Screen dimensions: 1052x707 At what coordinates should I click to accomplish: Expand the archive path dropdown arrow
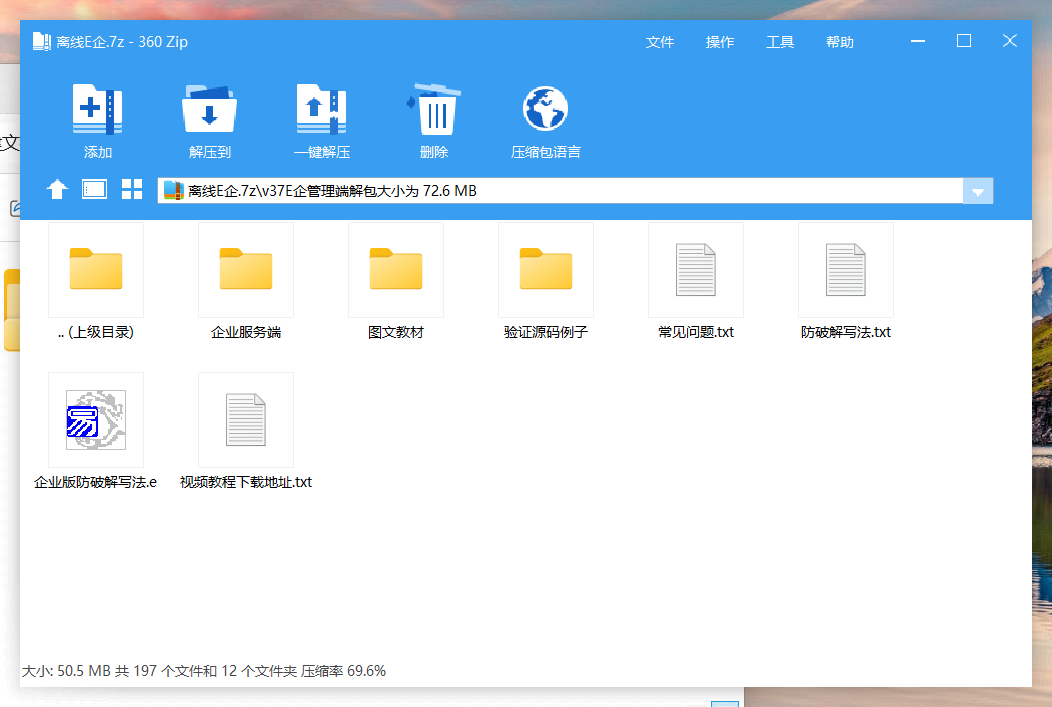978,191
